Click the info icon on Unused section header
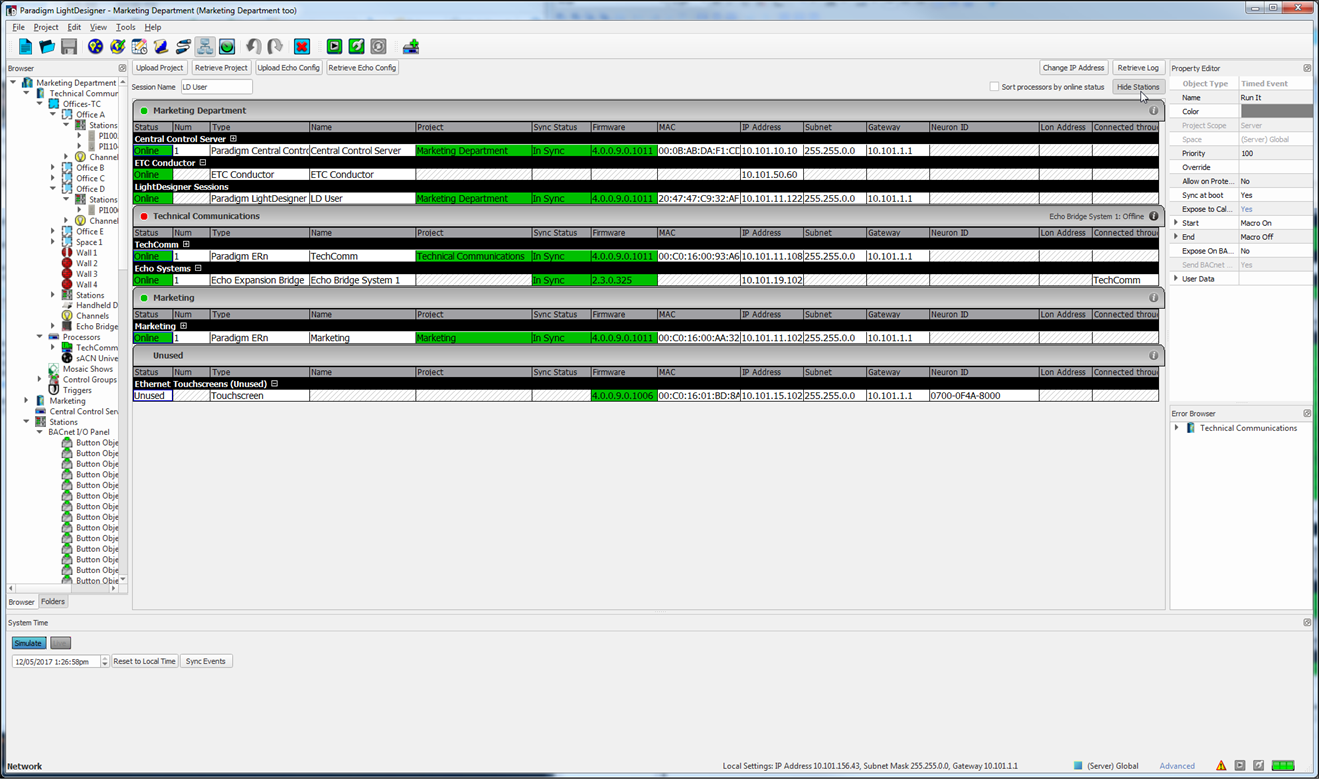This screenshot has height=784, width=1319. pyautogui.click(x=1153, y=355)
